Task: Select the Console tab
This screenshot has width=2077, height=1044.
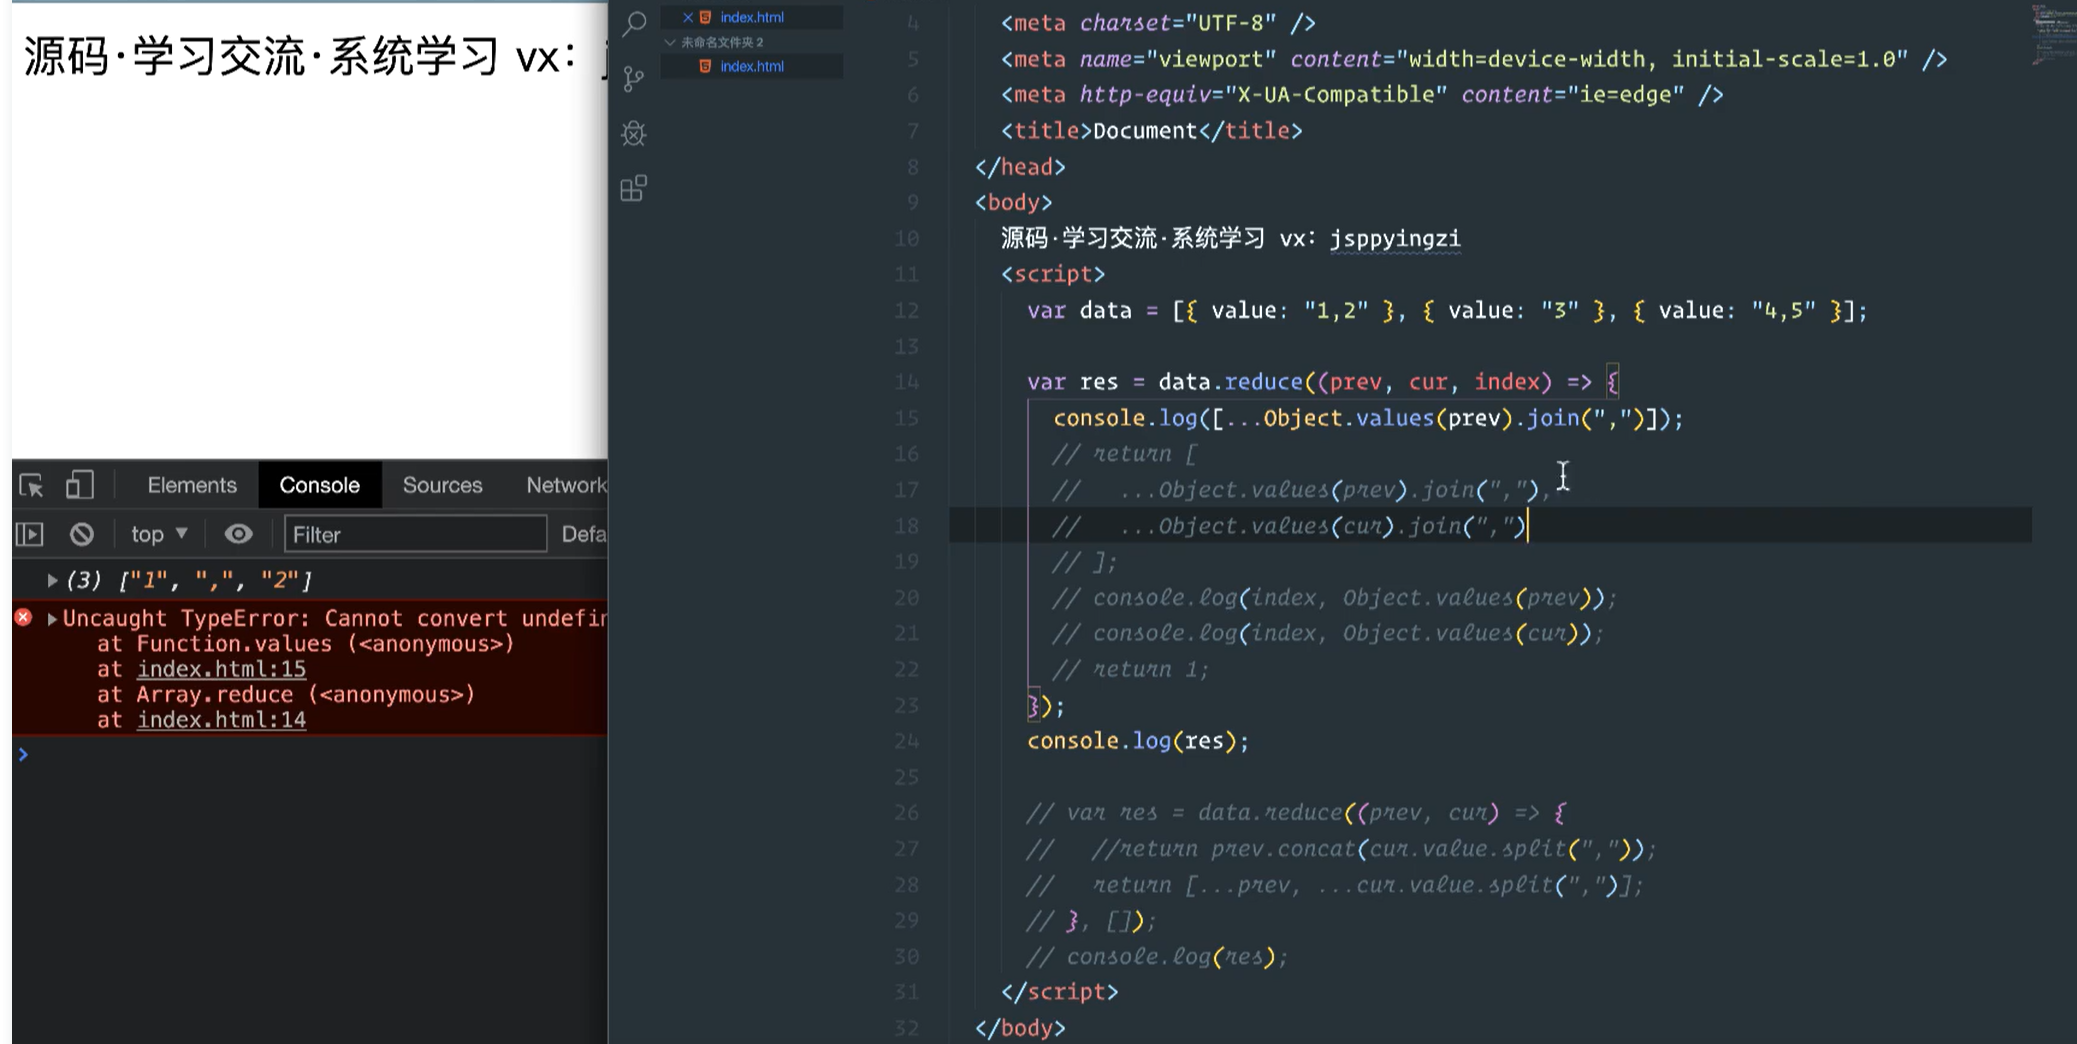Action: coord(319,485)
